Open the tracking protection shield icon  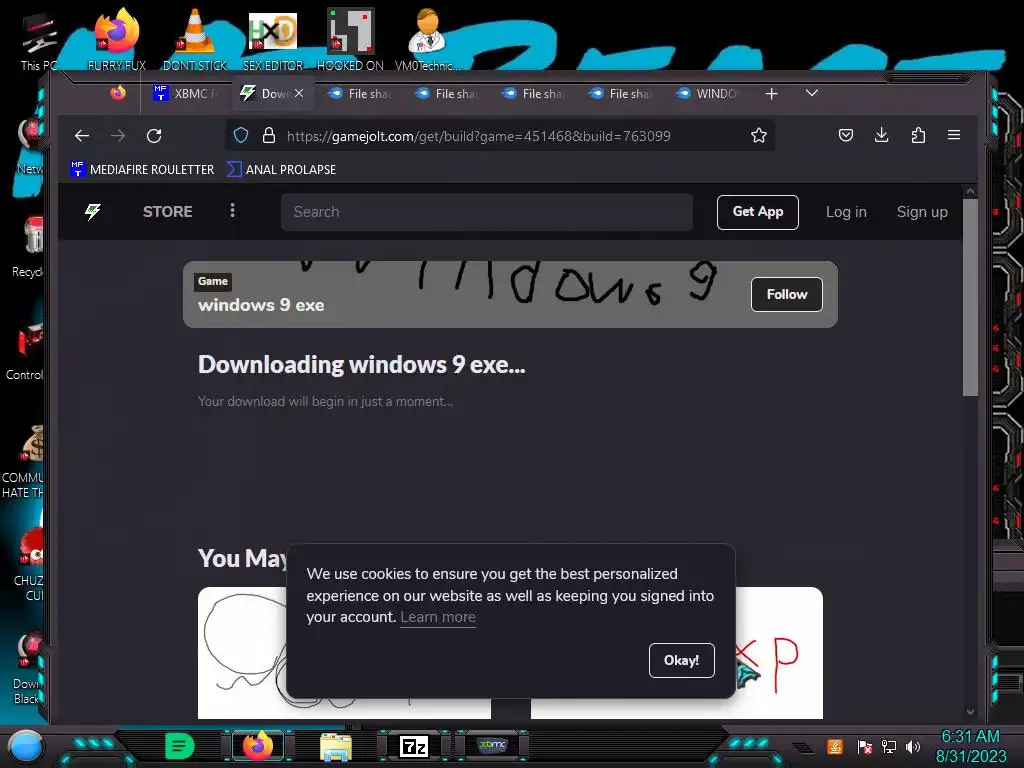[241, 135]
